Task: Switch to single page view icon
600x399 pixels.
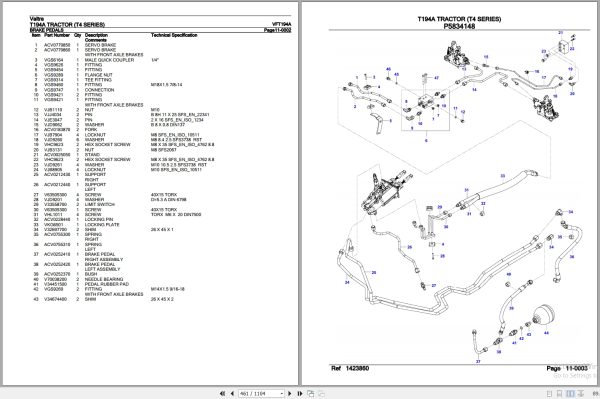Action: (x=549, y=394)
